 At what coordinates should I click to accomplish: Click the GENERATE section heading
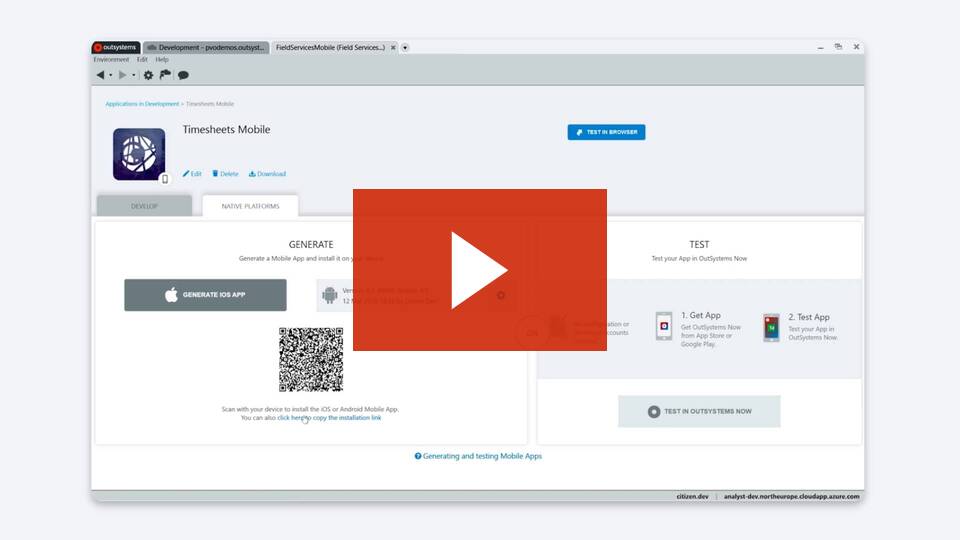pyautogui.click(x=311, y=244)
